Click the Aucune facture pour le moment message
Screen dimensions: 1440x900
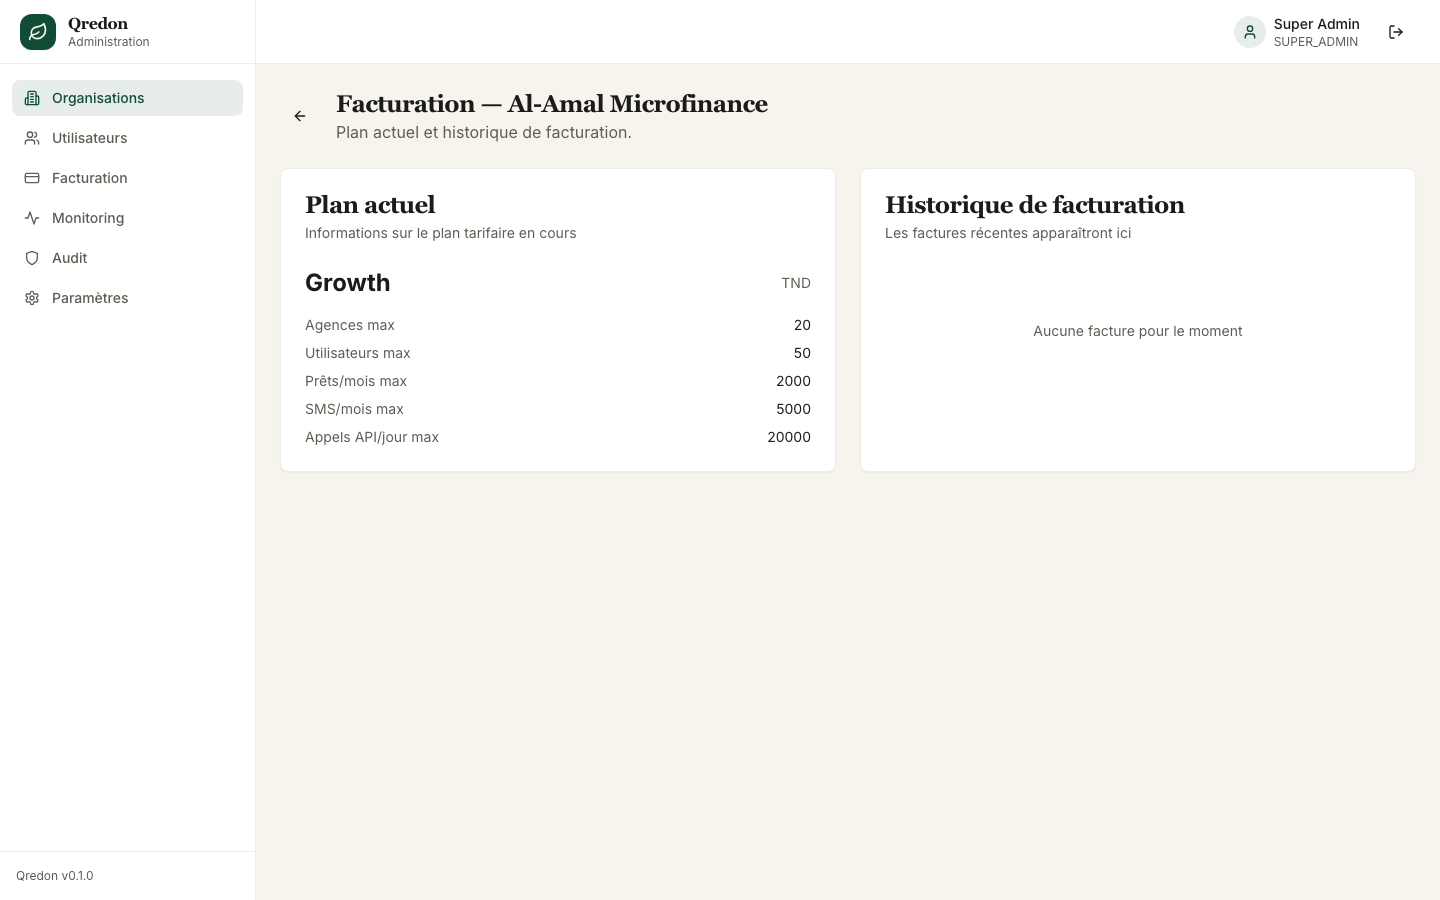pyautogui.click(x=1138, y=331)
